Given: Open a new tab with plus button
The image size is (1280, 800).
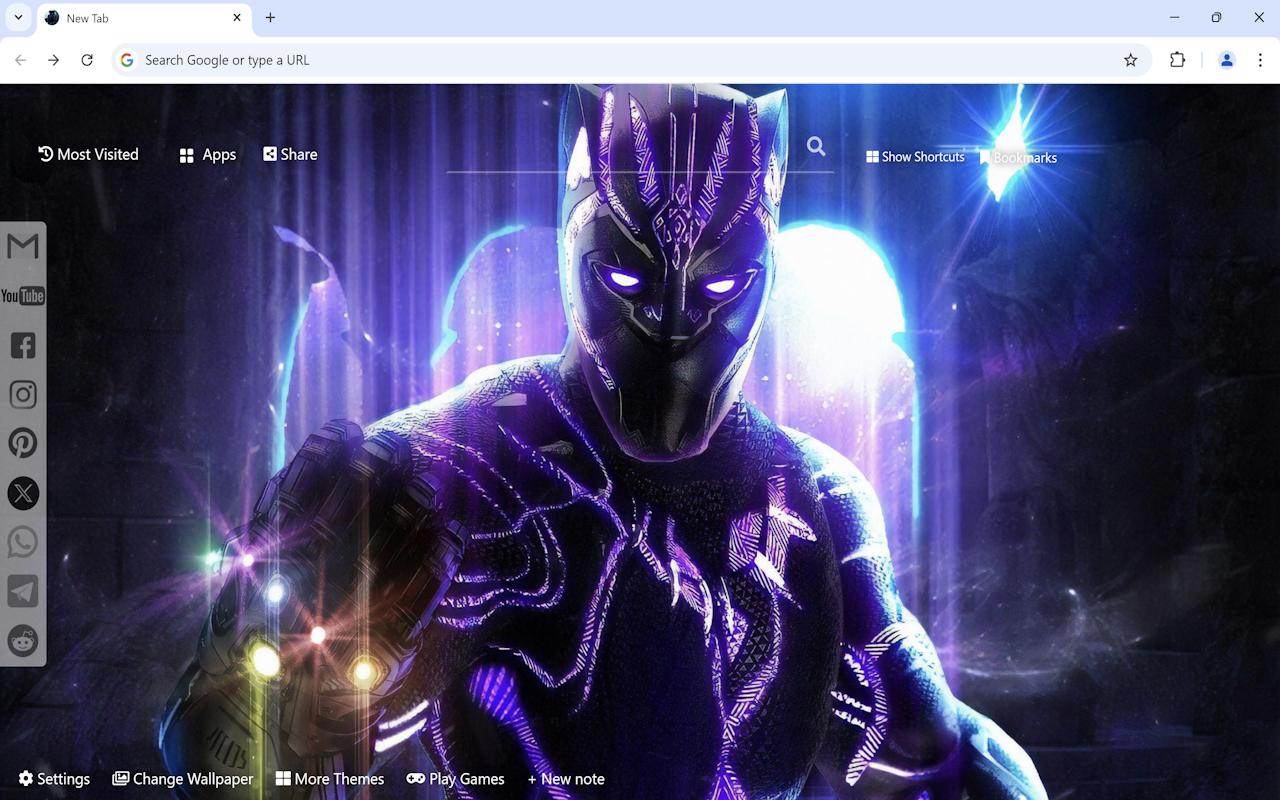Looking at the screenshot, I should tap(270, 18).
